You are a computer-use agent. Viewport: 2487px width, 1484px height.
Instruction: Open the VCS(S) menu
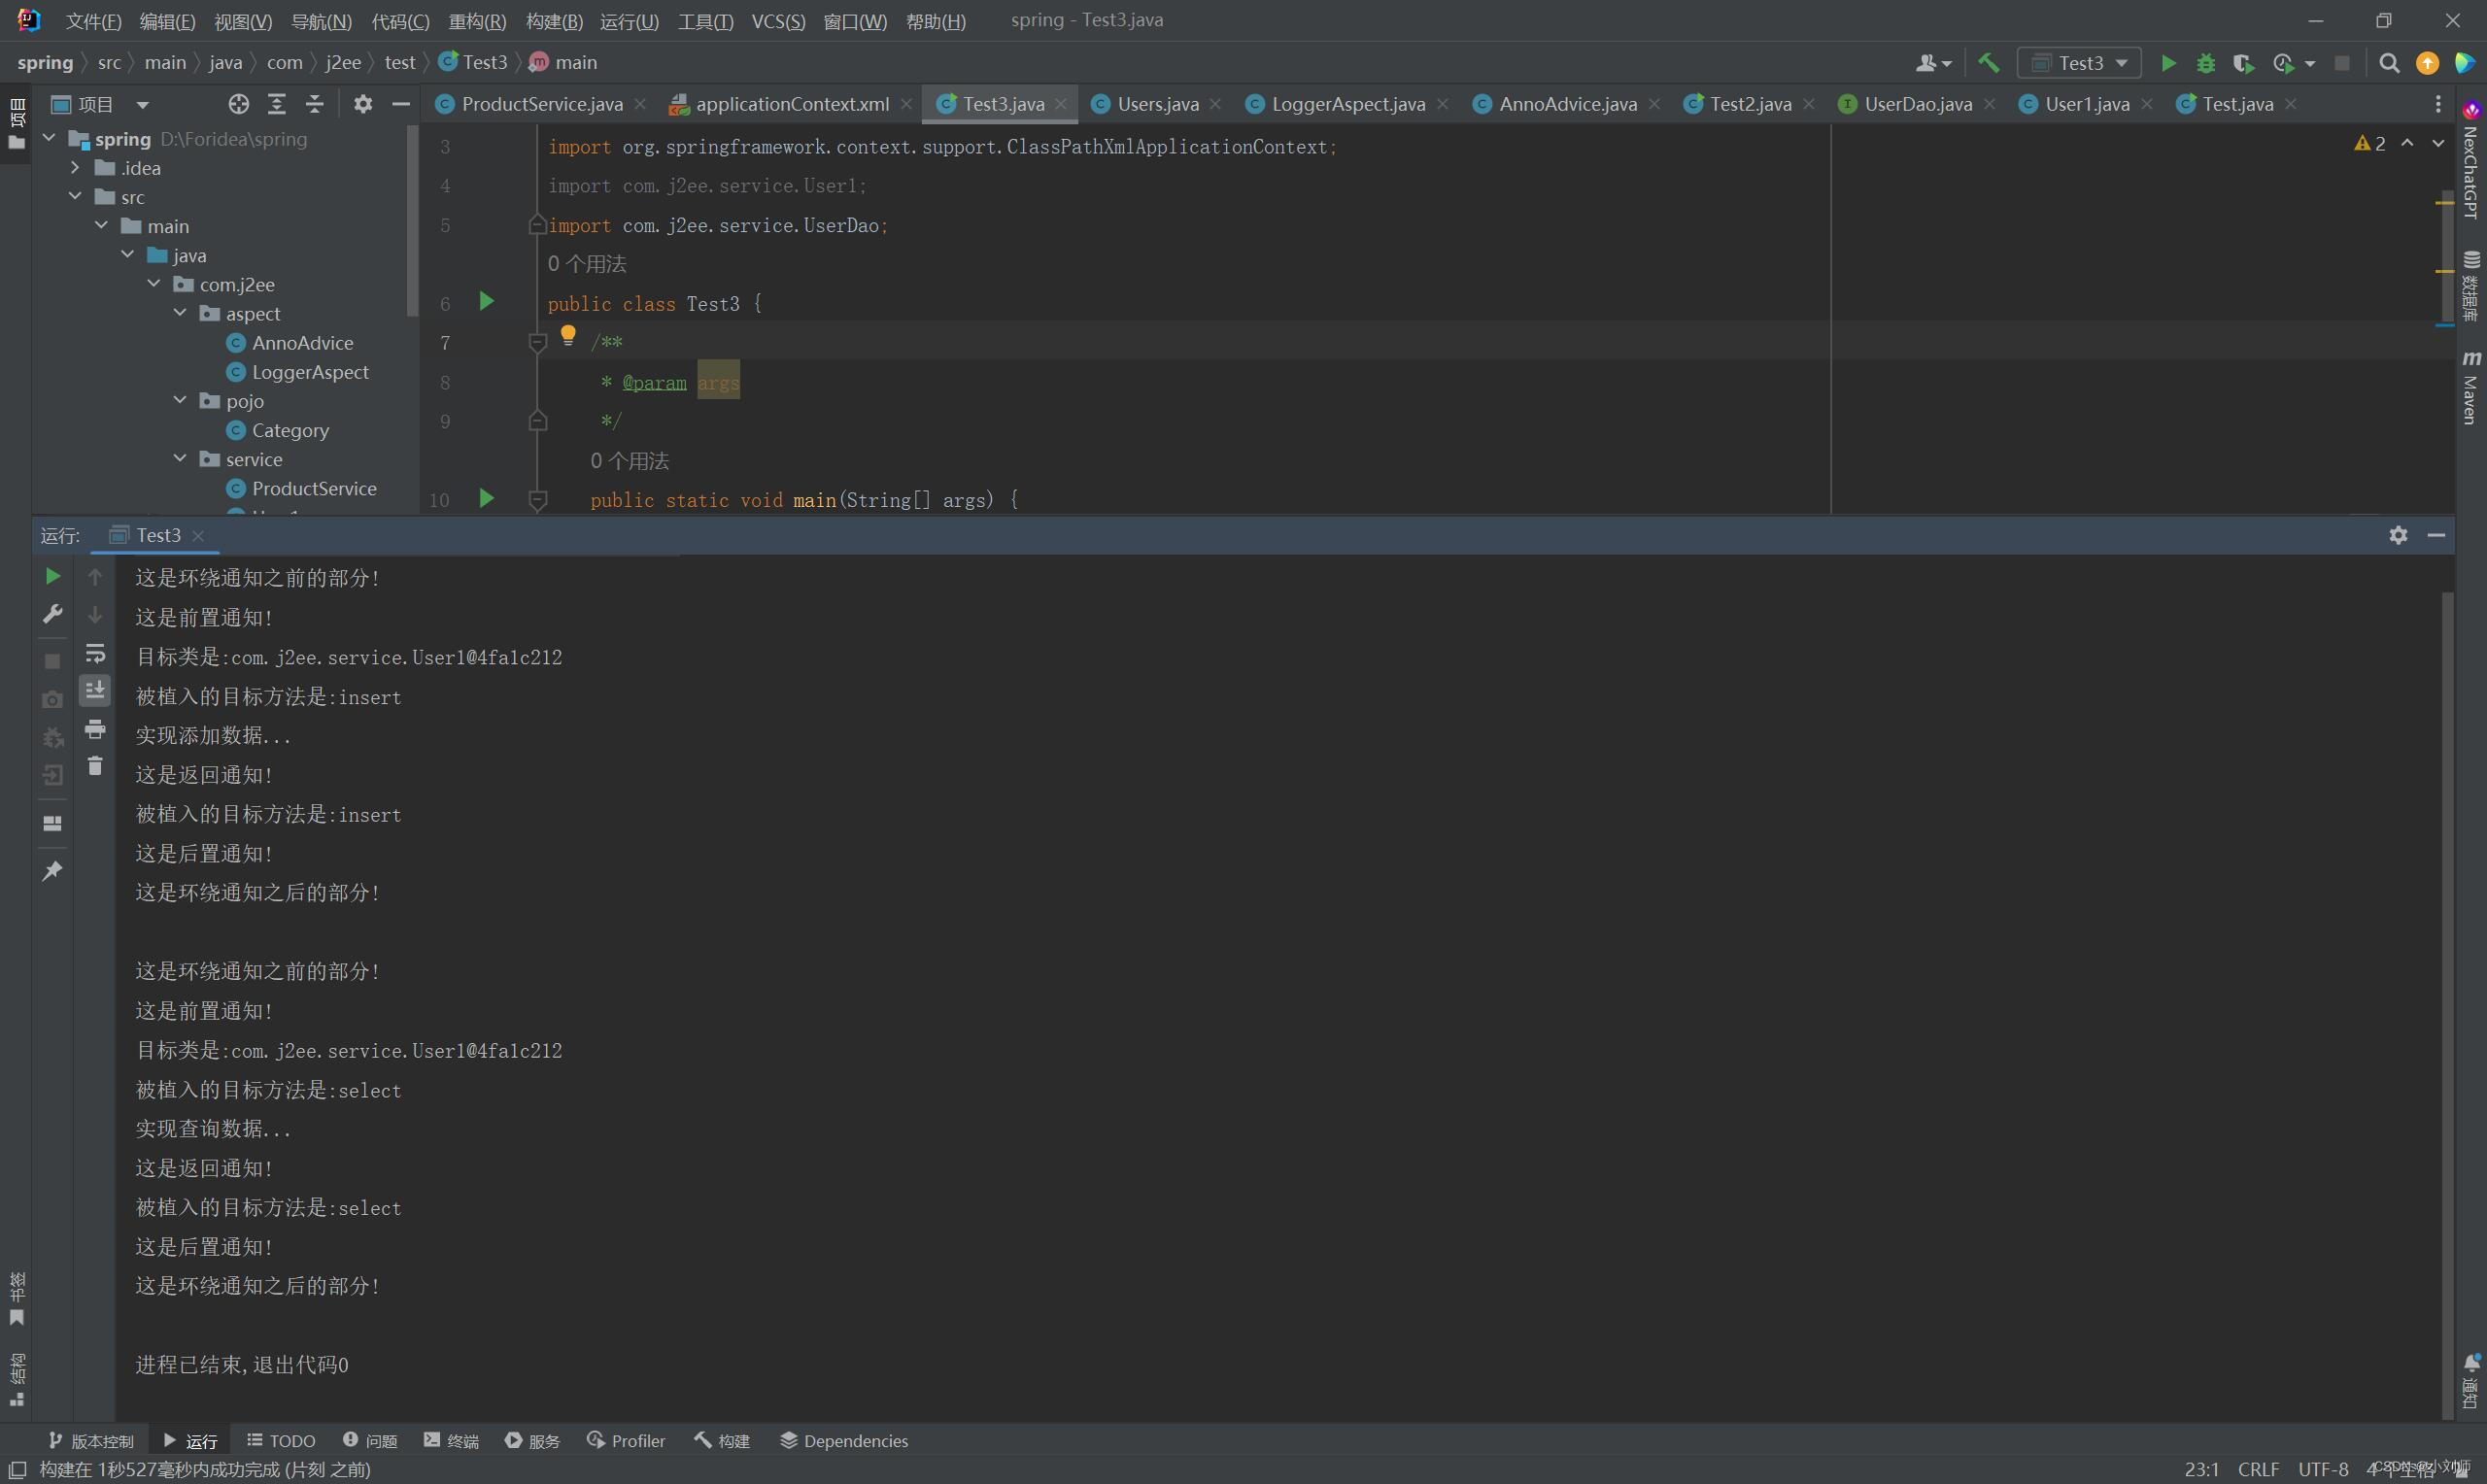point(778,21)
